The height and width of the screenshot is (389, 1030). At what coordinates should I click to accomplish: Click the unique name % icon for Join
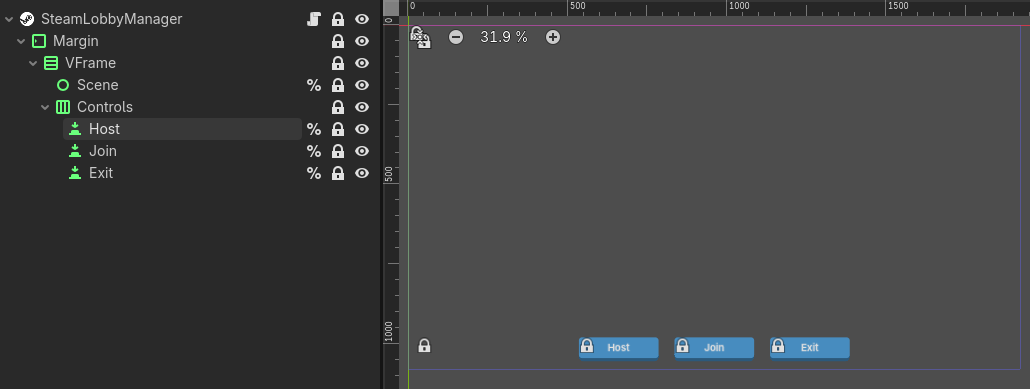(314, 151)
